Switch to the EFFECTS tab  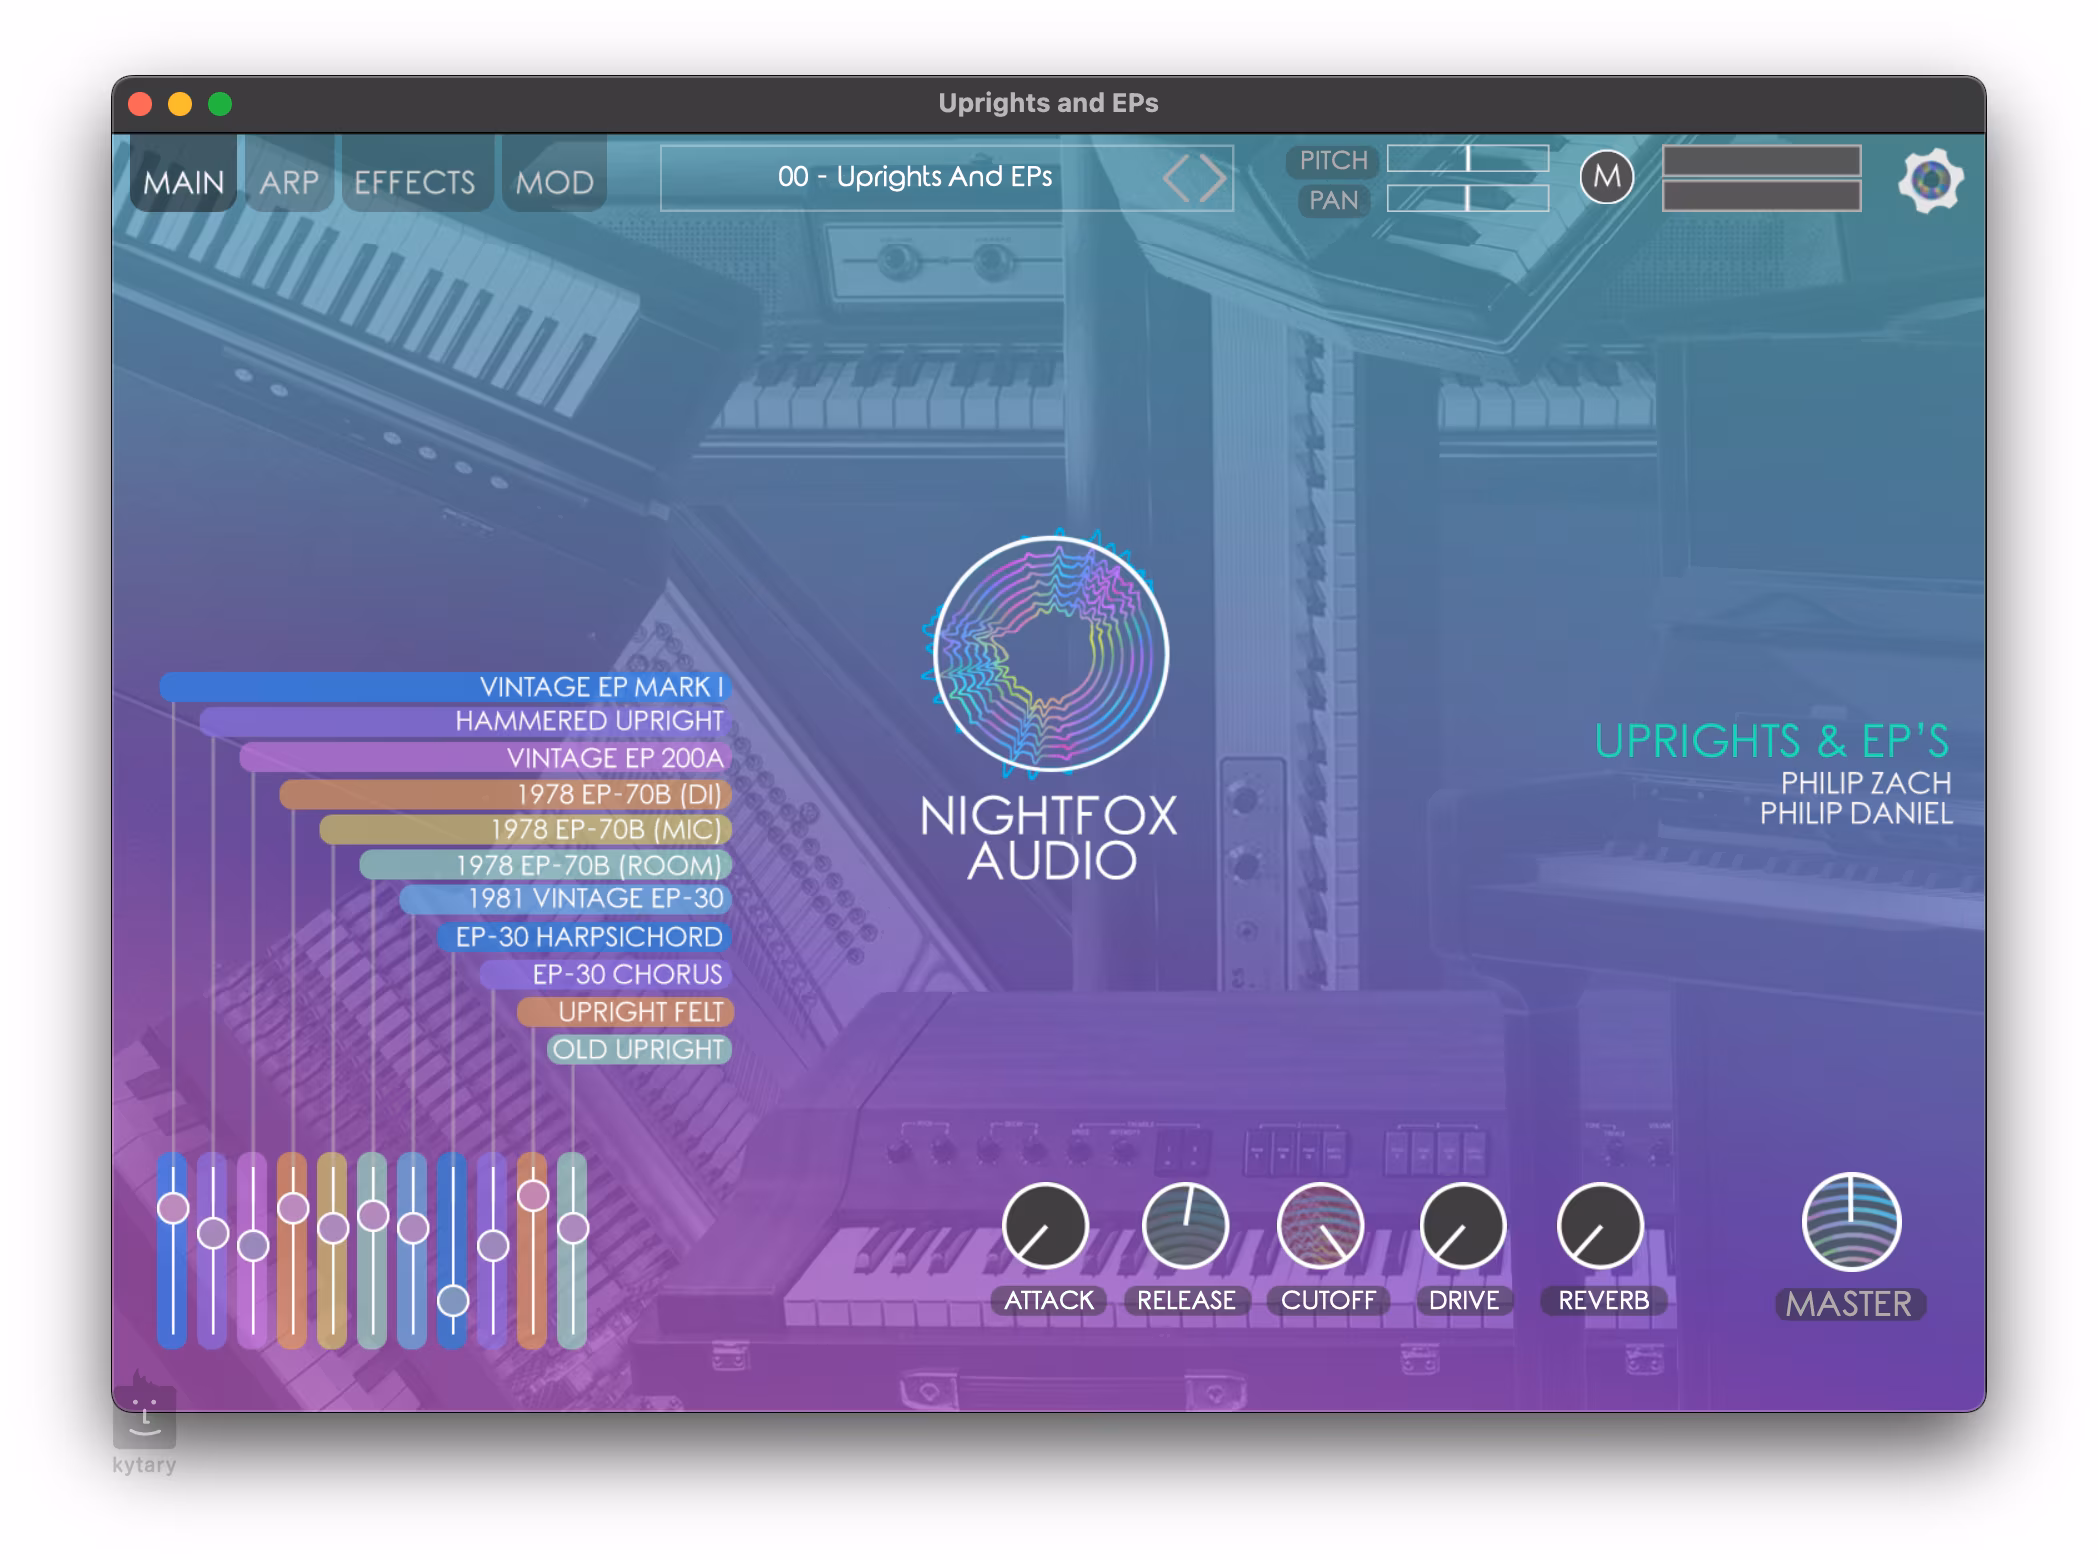coord(415,182)
